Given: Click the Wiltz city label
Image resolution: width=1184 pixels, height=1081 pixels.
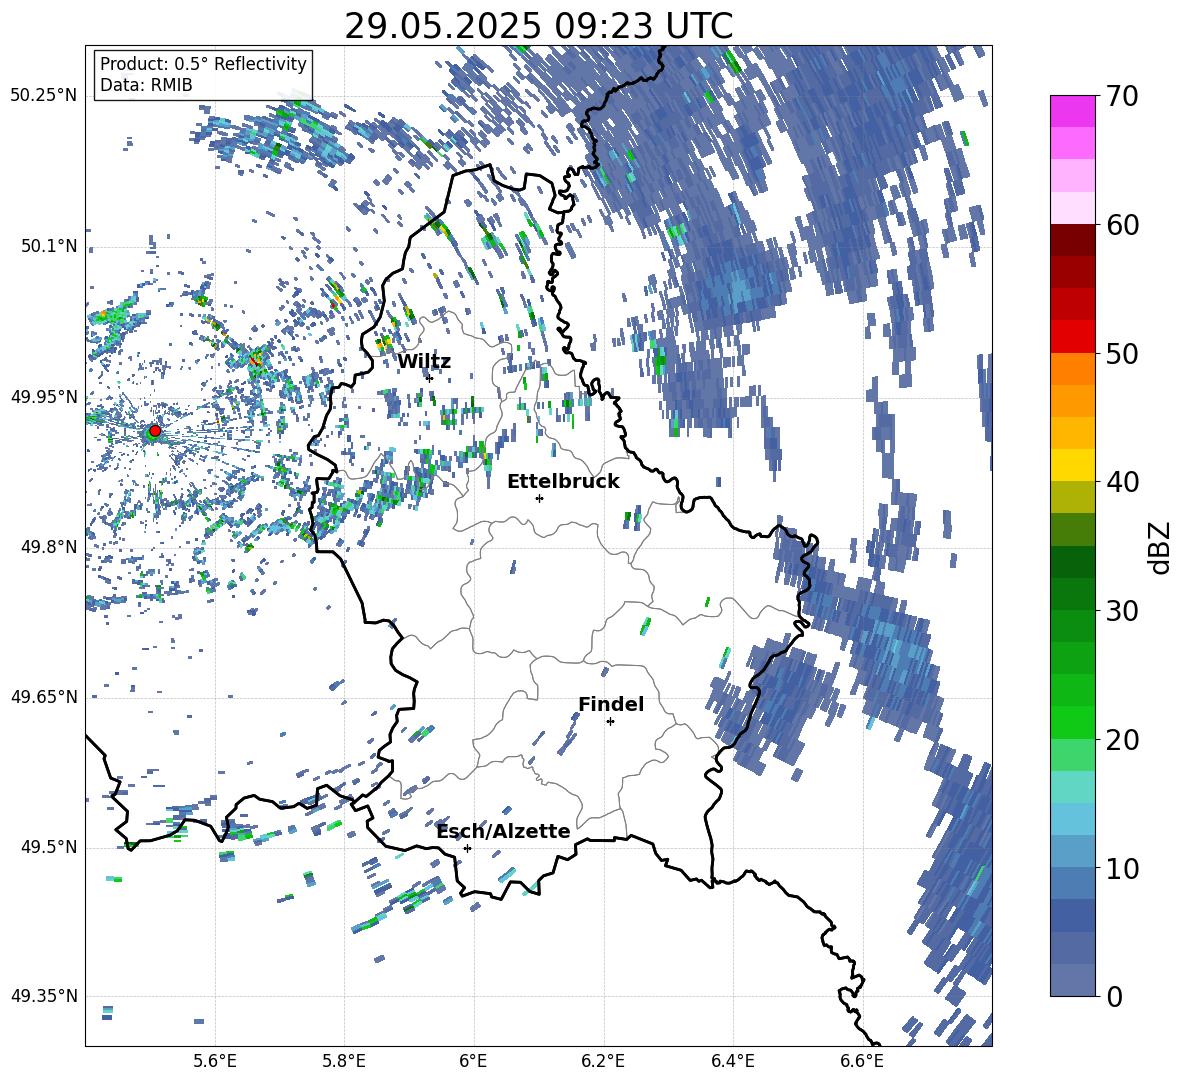Looking at the screenshot, I should (x=424, y=362).
